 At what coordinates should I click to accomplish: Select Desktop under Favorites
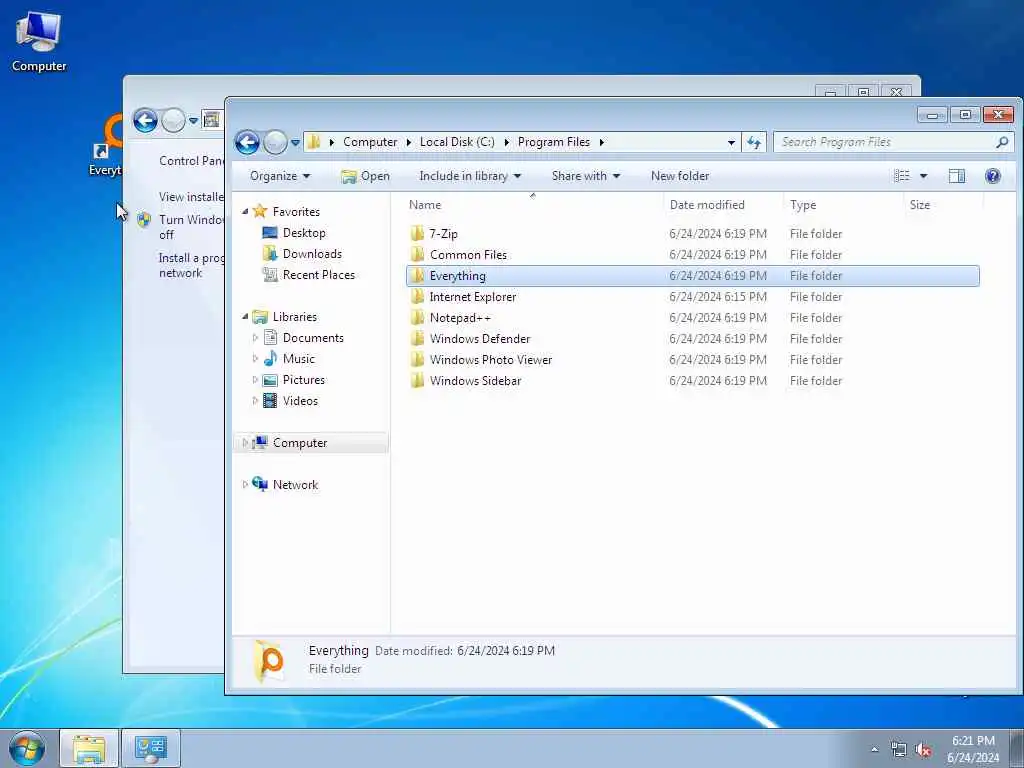[x=303, y=232]
